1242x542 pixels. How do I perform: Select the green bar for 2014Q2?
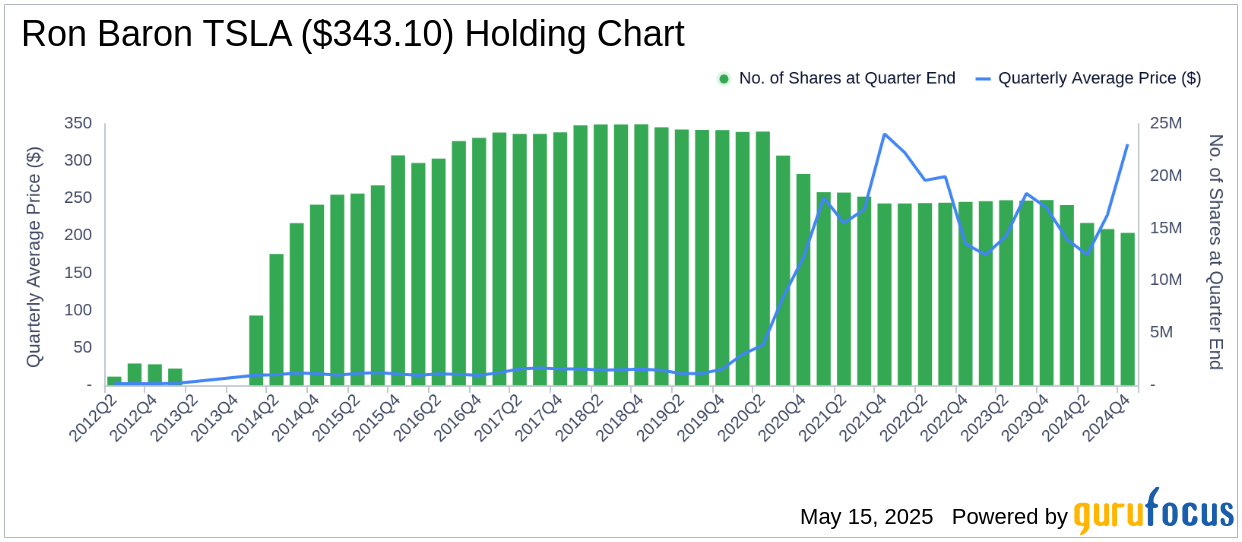pos(277,320)
